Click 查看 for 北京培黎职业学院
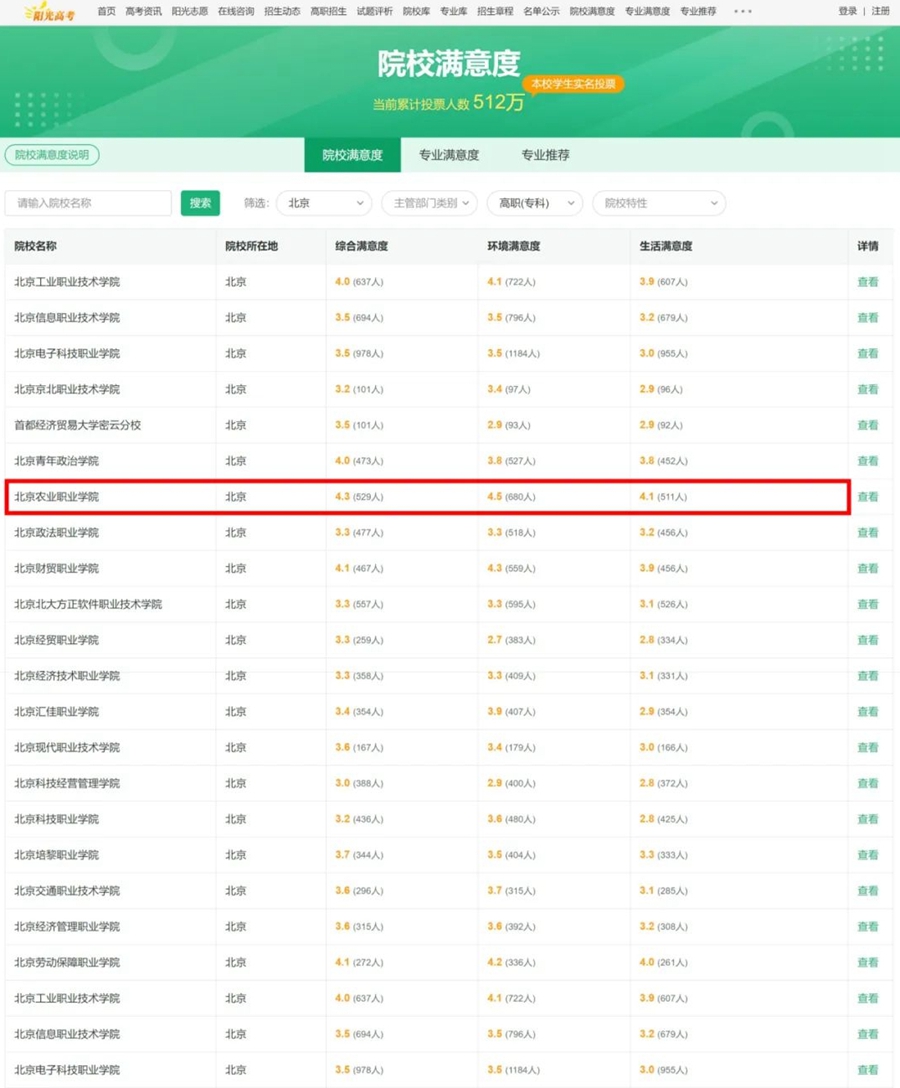The height and width of the screenshot is (1088, 900). tap(867, 855)
